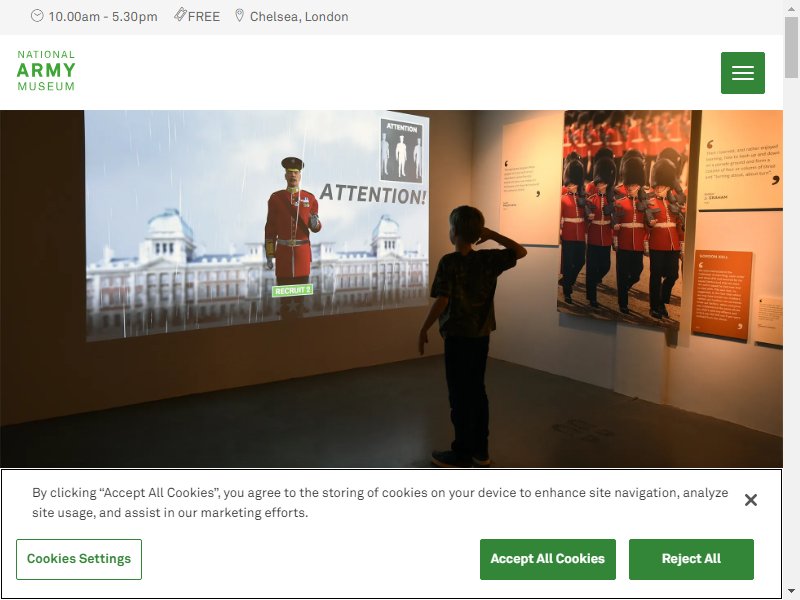Viewport: 800px width, 600px height.
Task: Click the clock icon by opening hours
Action: pyautogui.click(x=37, y=16)
